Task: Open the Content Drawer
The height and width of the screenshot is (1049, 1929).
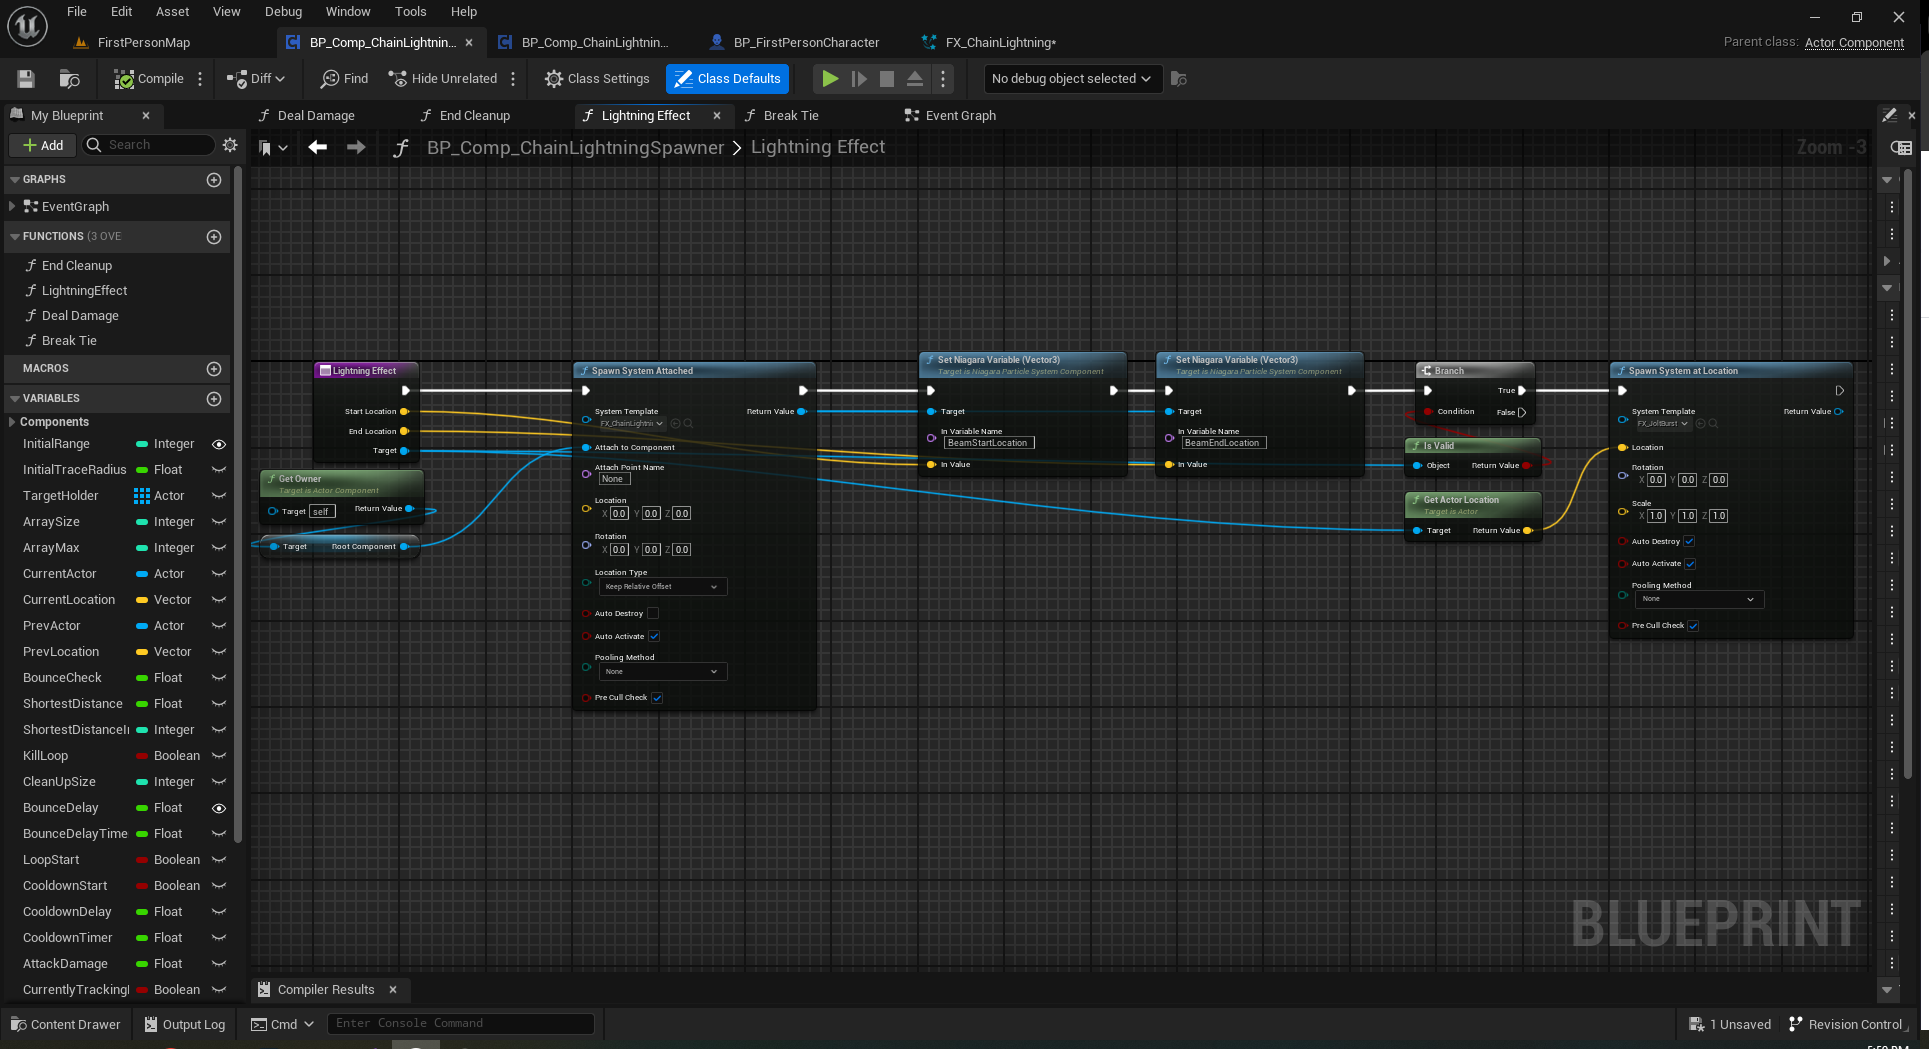Action: [66, 1025]
